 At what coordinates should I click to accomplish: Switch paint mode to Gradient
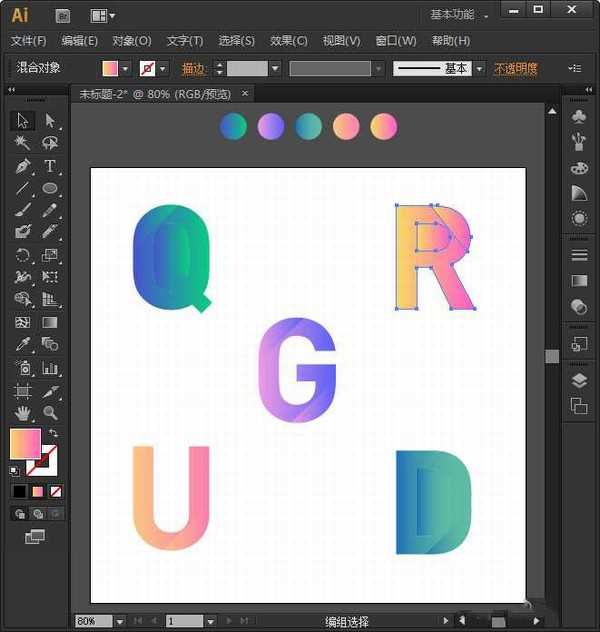(x=38, y=491)
